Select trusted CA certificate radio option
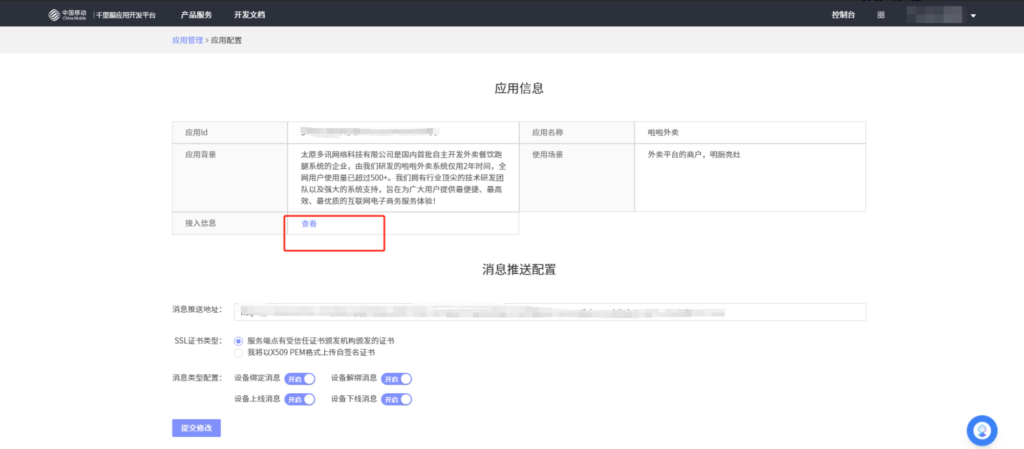The height and width of the screenshot is (449, 1024). (238, 341)
